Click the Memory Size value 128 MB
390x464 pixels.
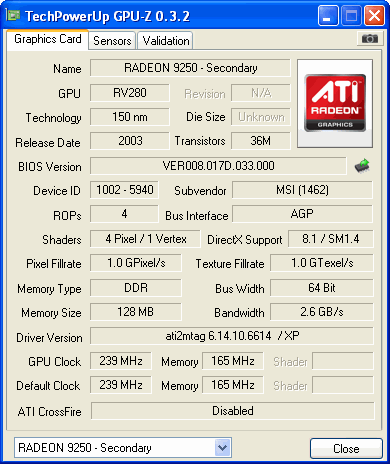(136, 312)
